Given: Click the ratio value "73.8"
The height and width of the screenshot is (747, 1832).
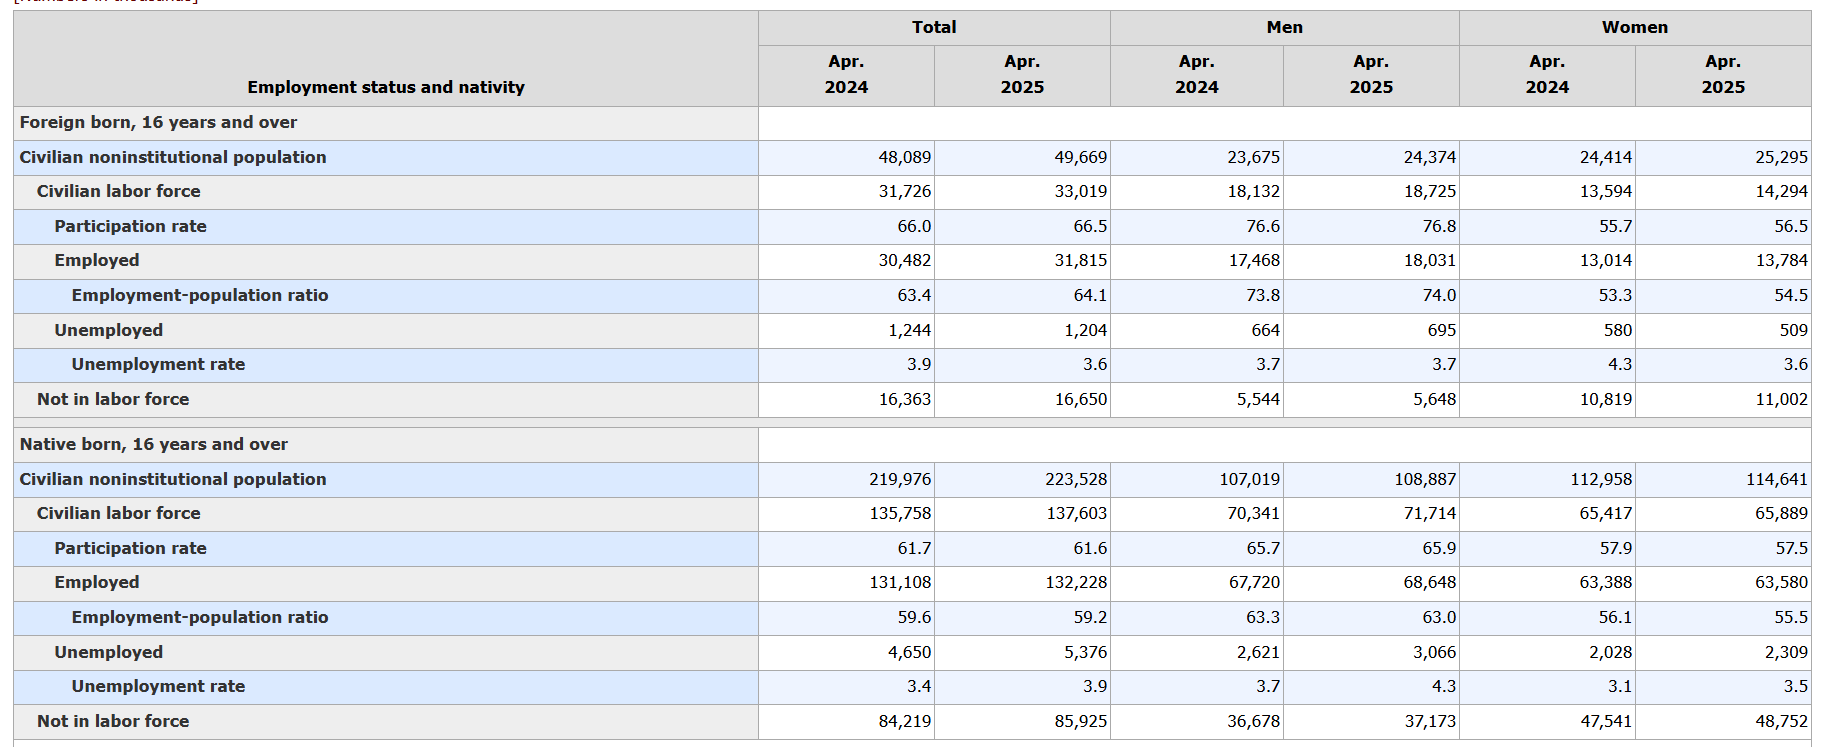Looking at the screenshot, I should pos(1263,295).
